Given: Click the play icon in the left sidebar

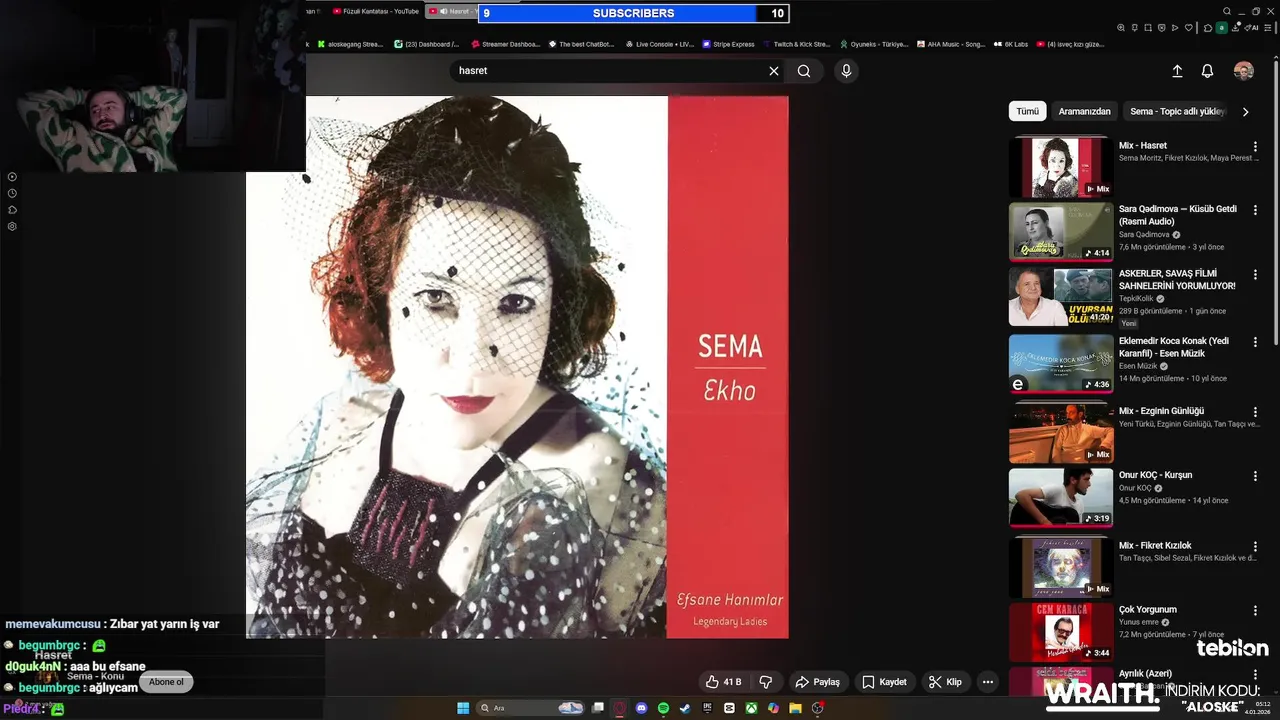Looking at the screenshot, I should [x=12, y=177].
